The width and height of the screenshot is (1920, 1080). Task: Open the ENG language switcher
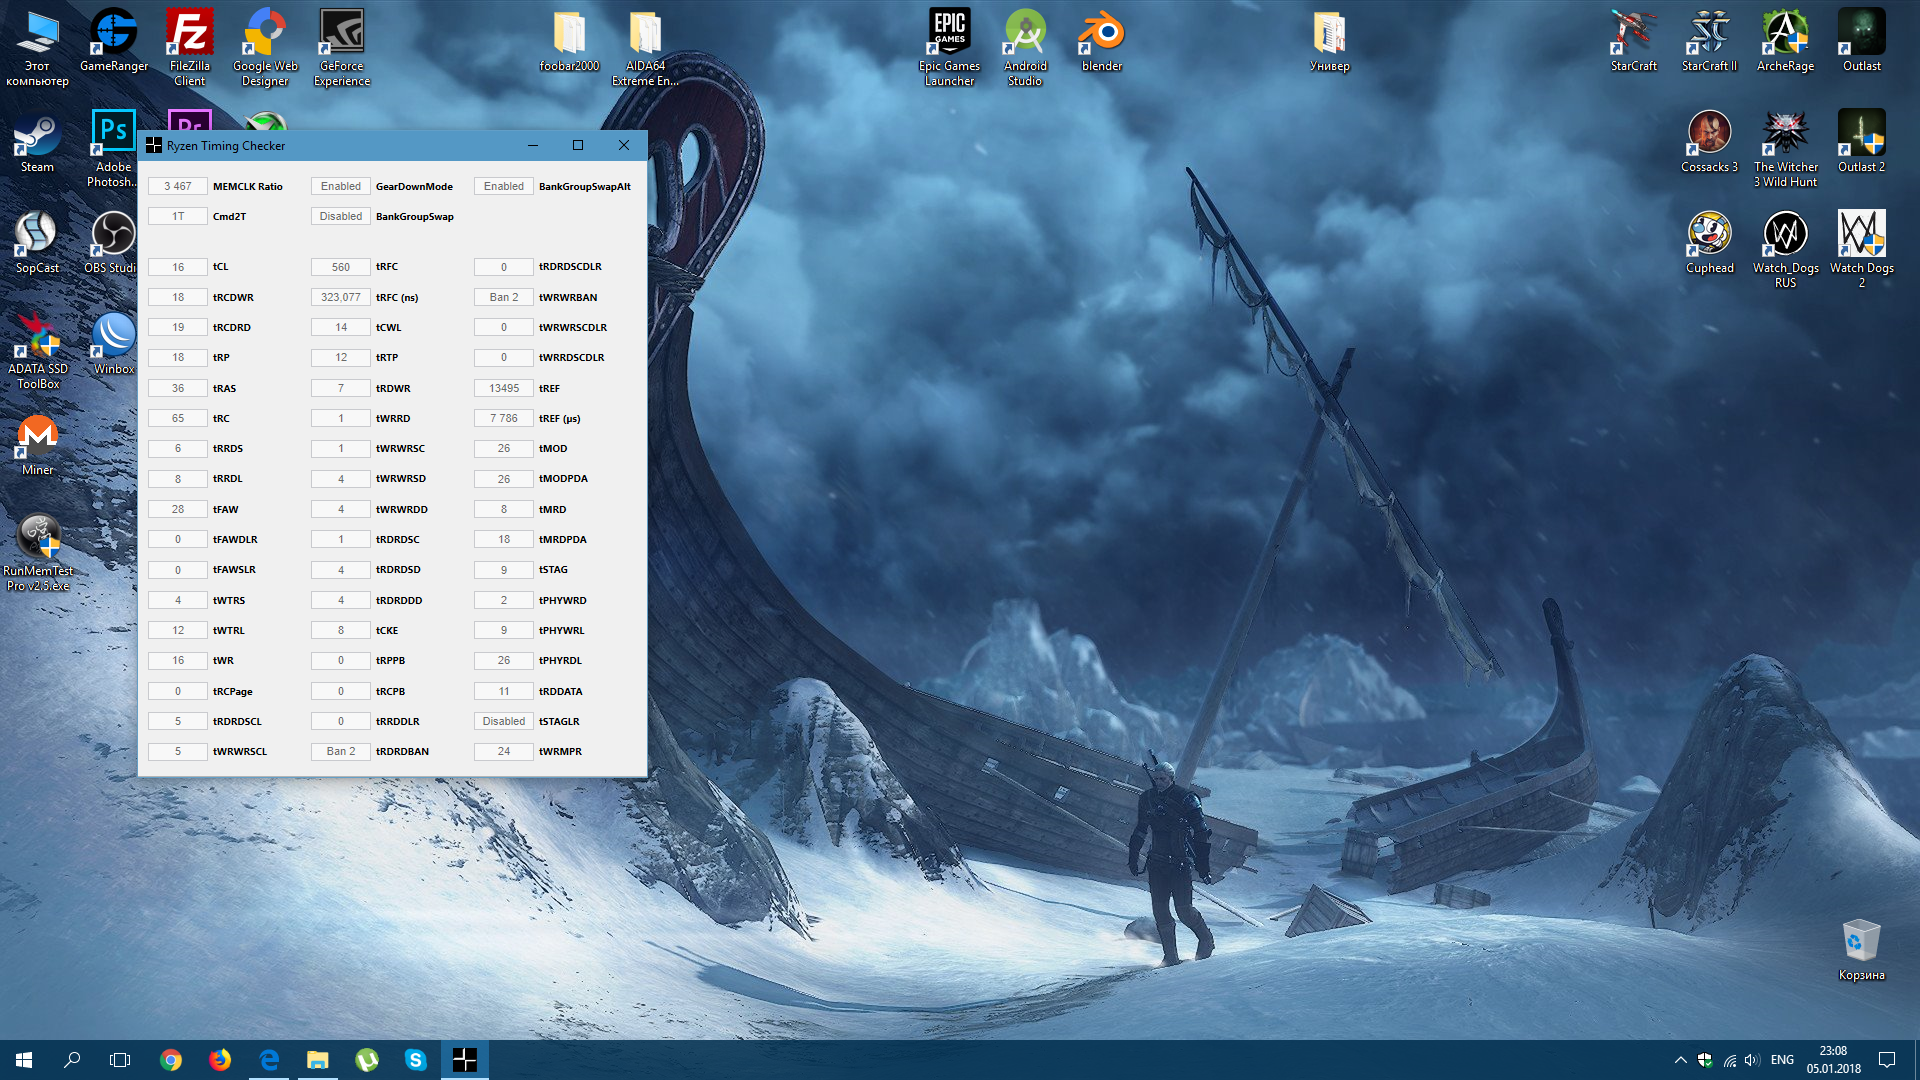[1782, 1060]
